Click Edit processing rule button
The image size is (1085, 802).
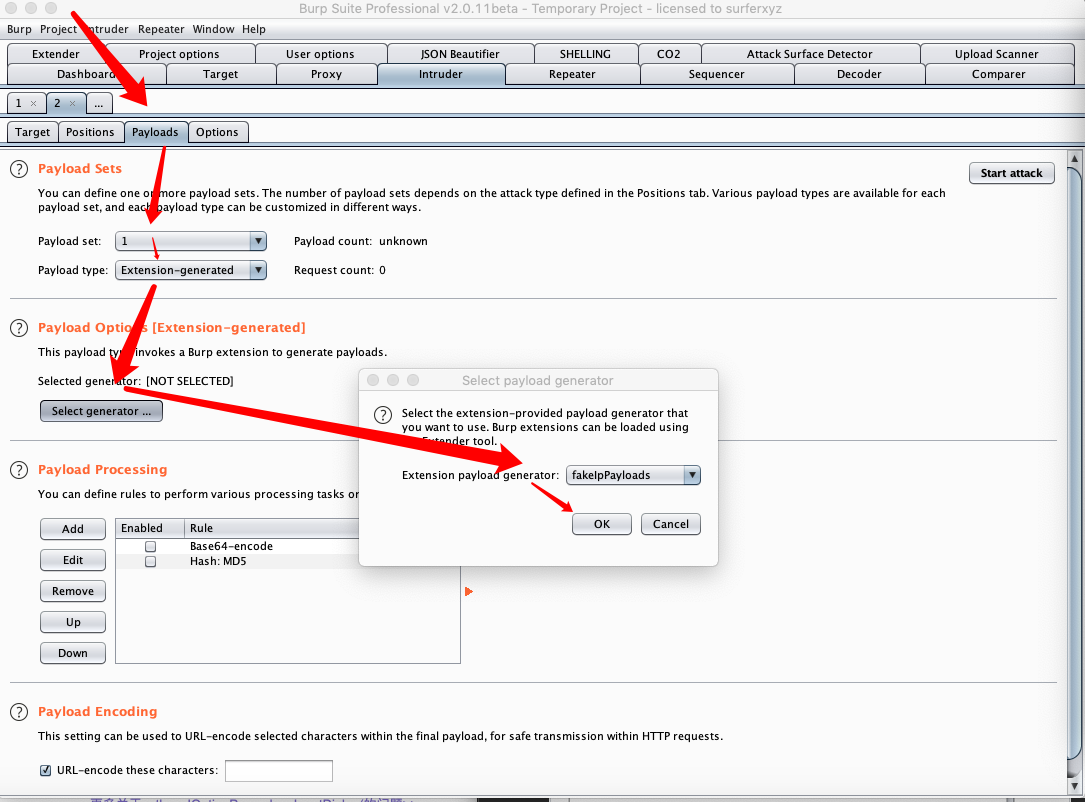coord(73,560)
